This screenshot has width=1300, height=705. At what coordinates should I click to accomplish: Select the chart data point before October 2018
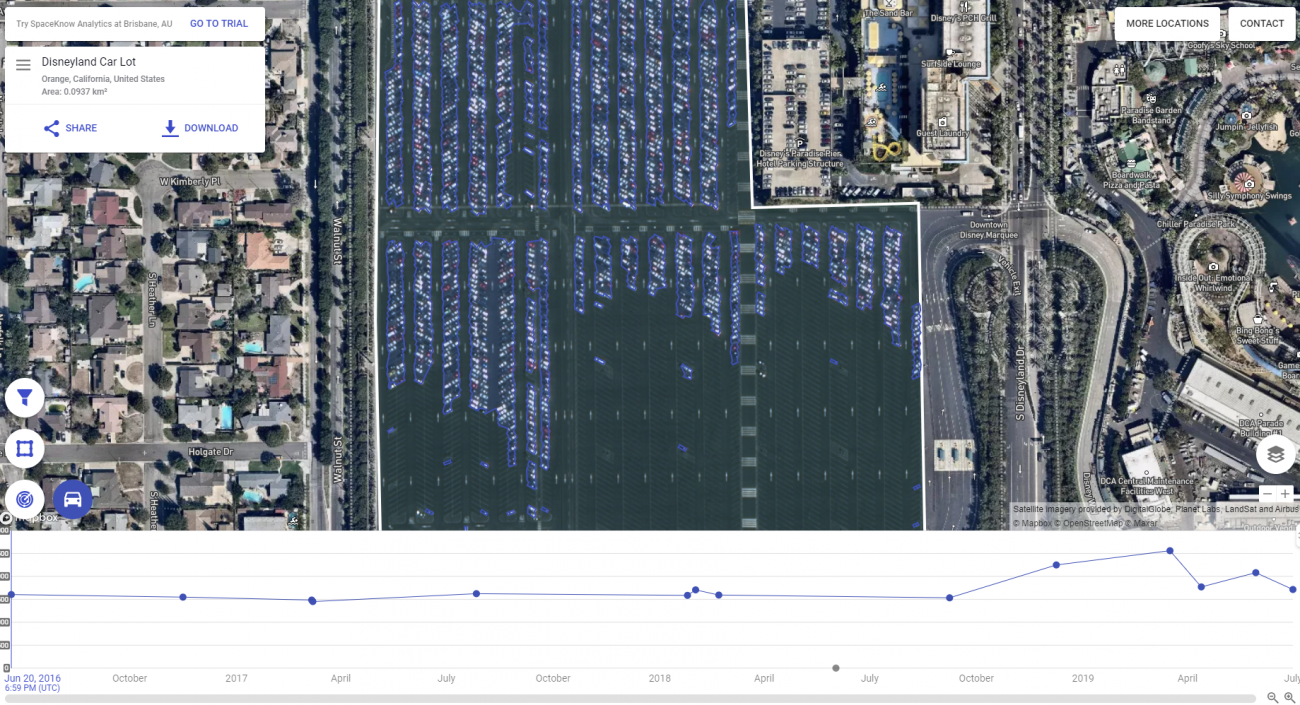pyautogui.click(x=950, y=598)
